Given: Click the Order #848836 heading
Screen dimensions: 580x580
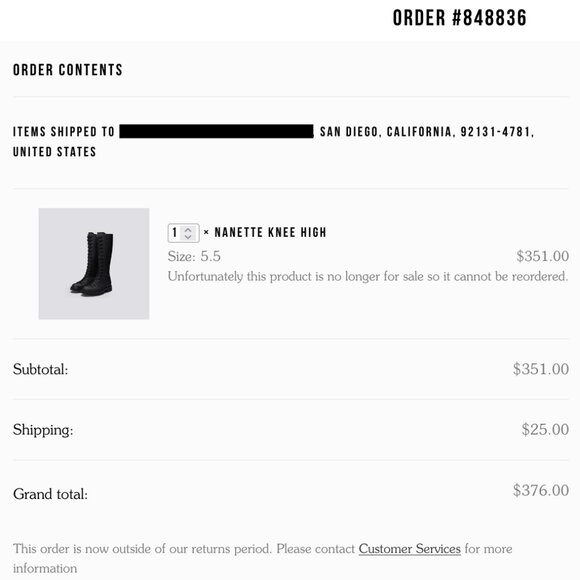Looking at the screenshot, I should click(459, 18).
